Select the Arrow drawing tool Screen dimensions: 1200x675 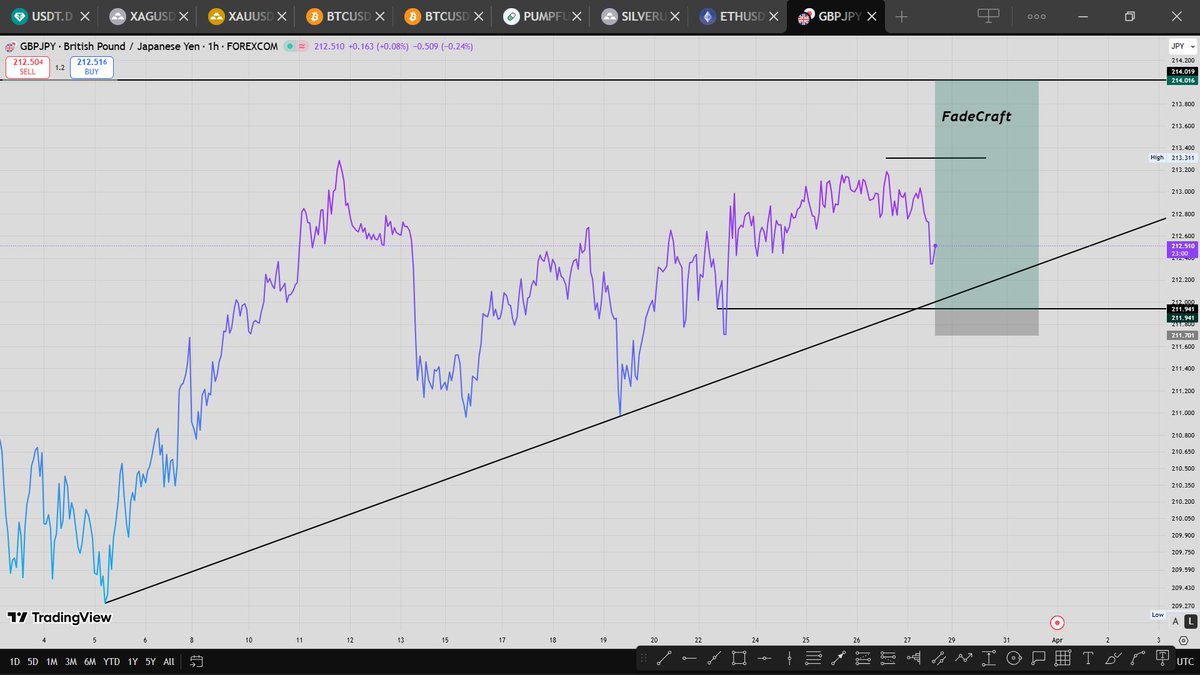pos(838,658)
